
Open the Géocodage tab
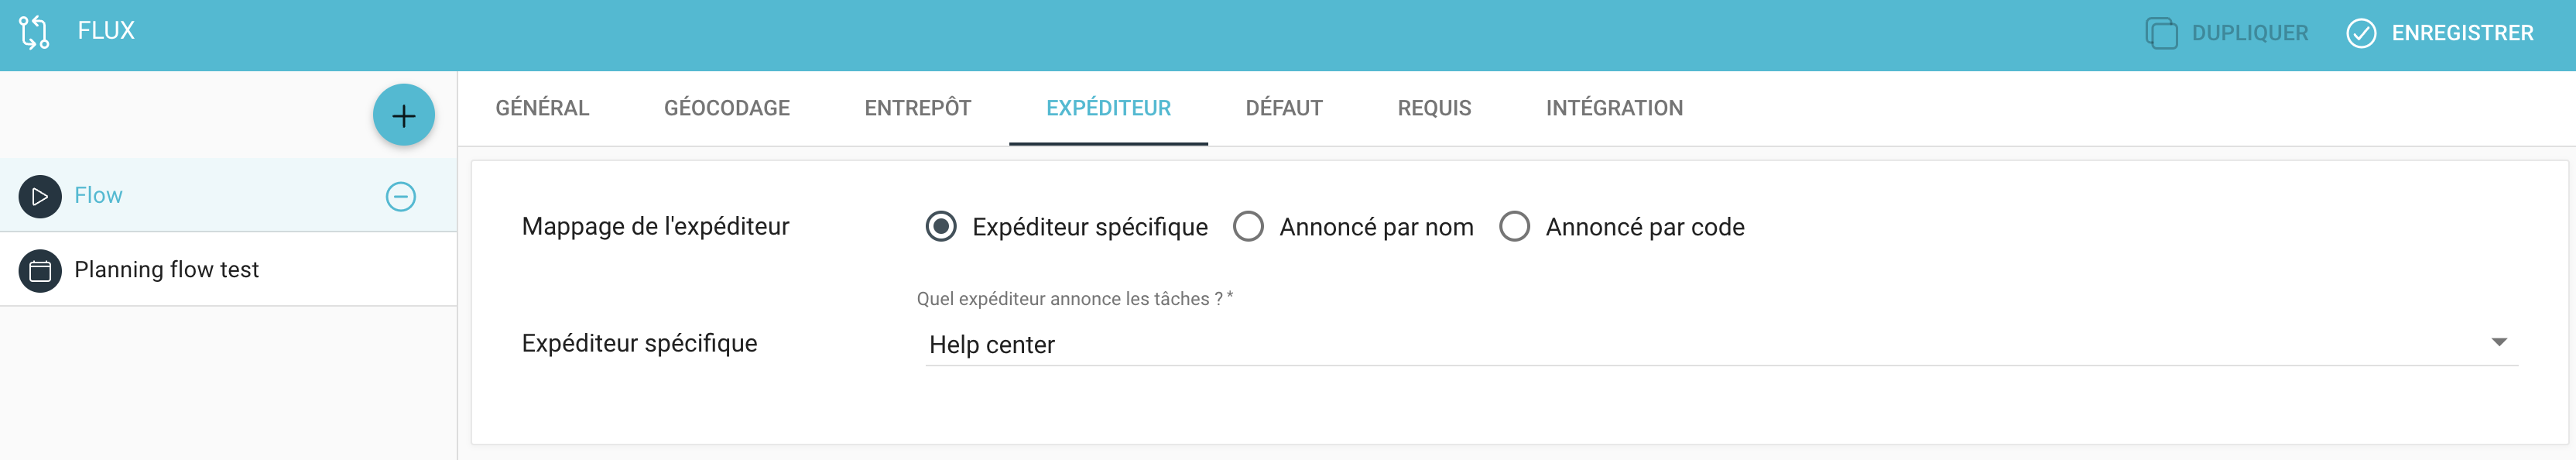727,108
